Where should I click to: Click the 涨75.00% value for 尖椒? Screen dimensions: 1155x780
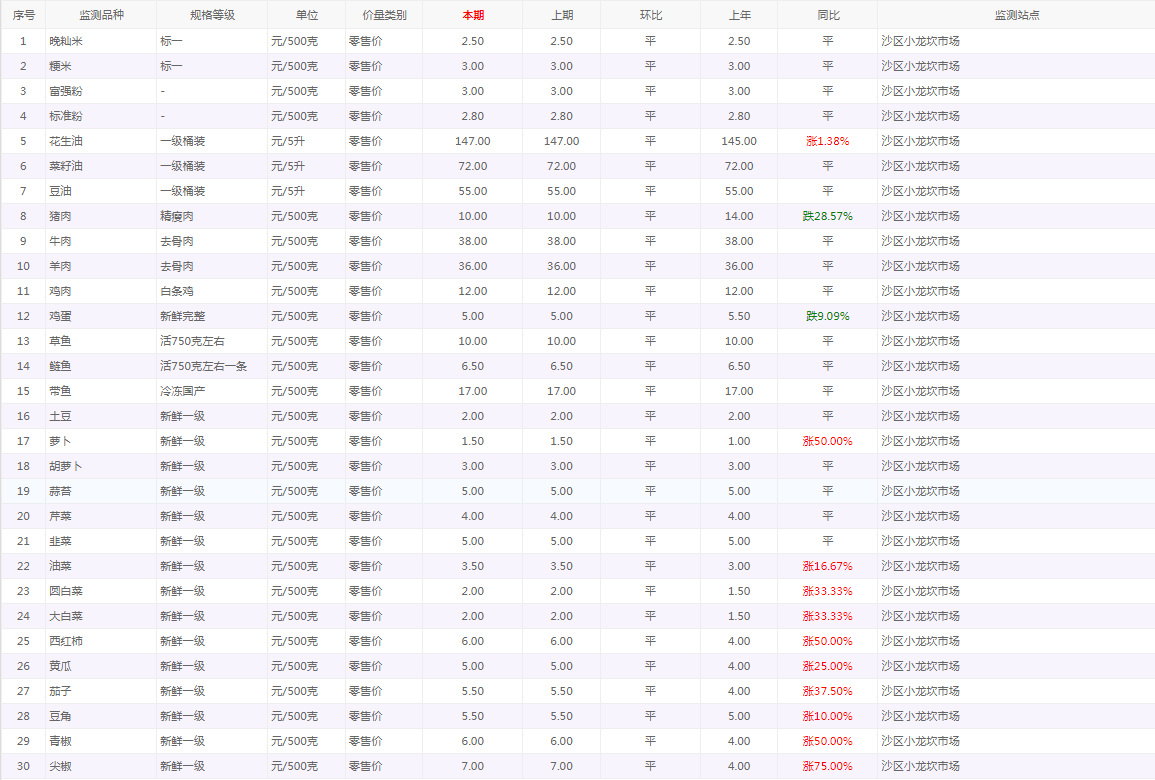(x=827, y=766)
